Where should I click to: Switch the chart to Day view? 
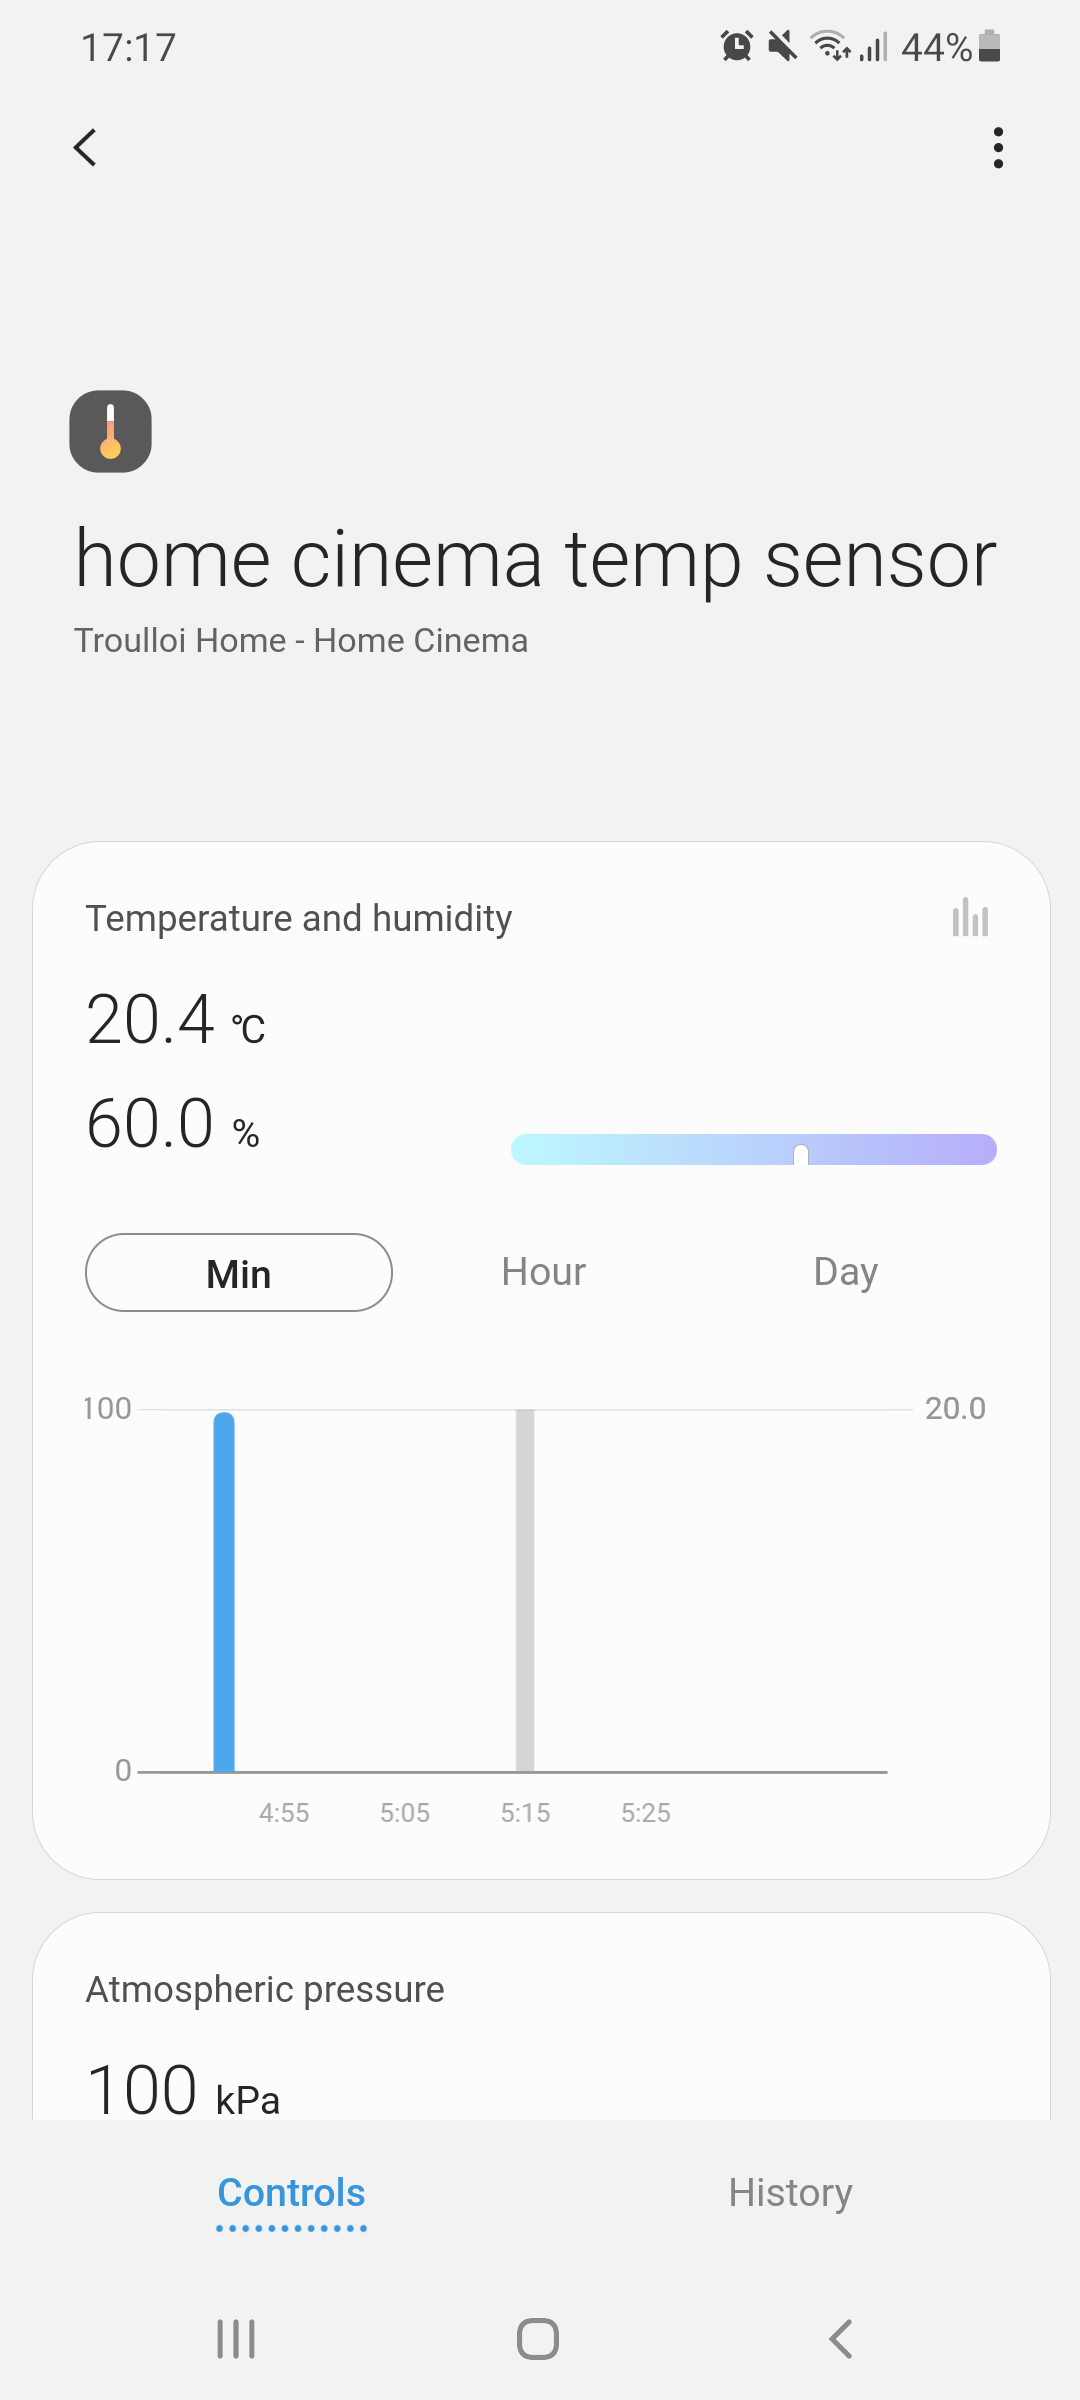845,1273
